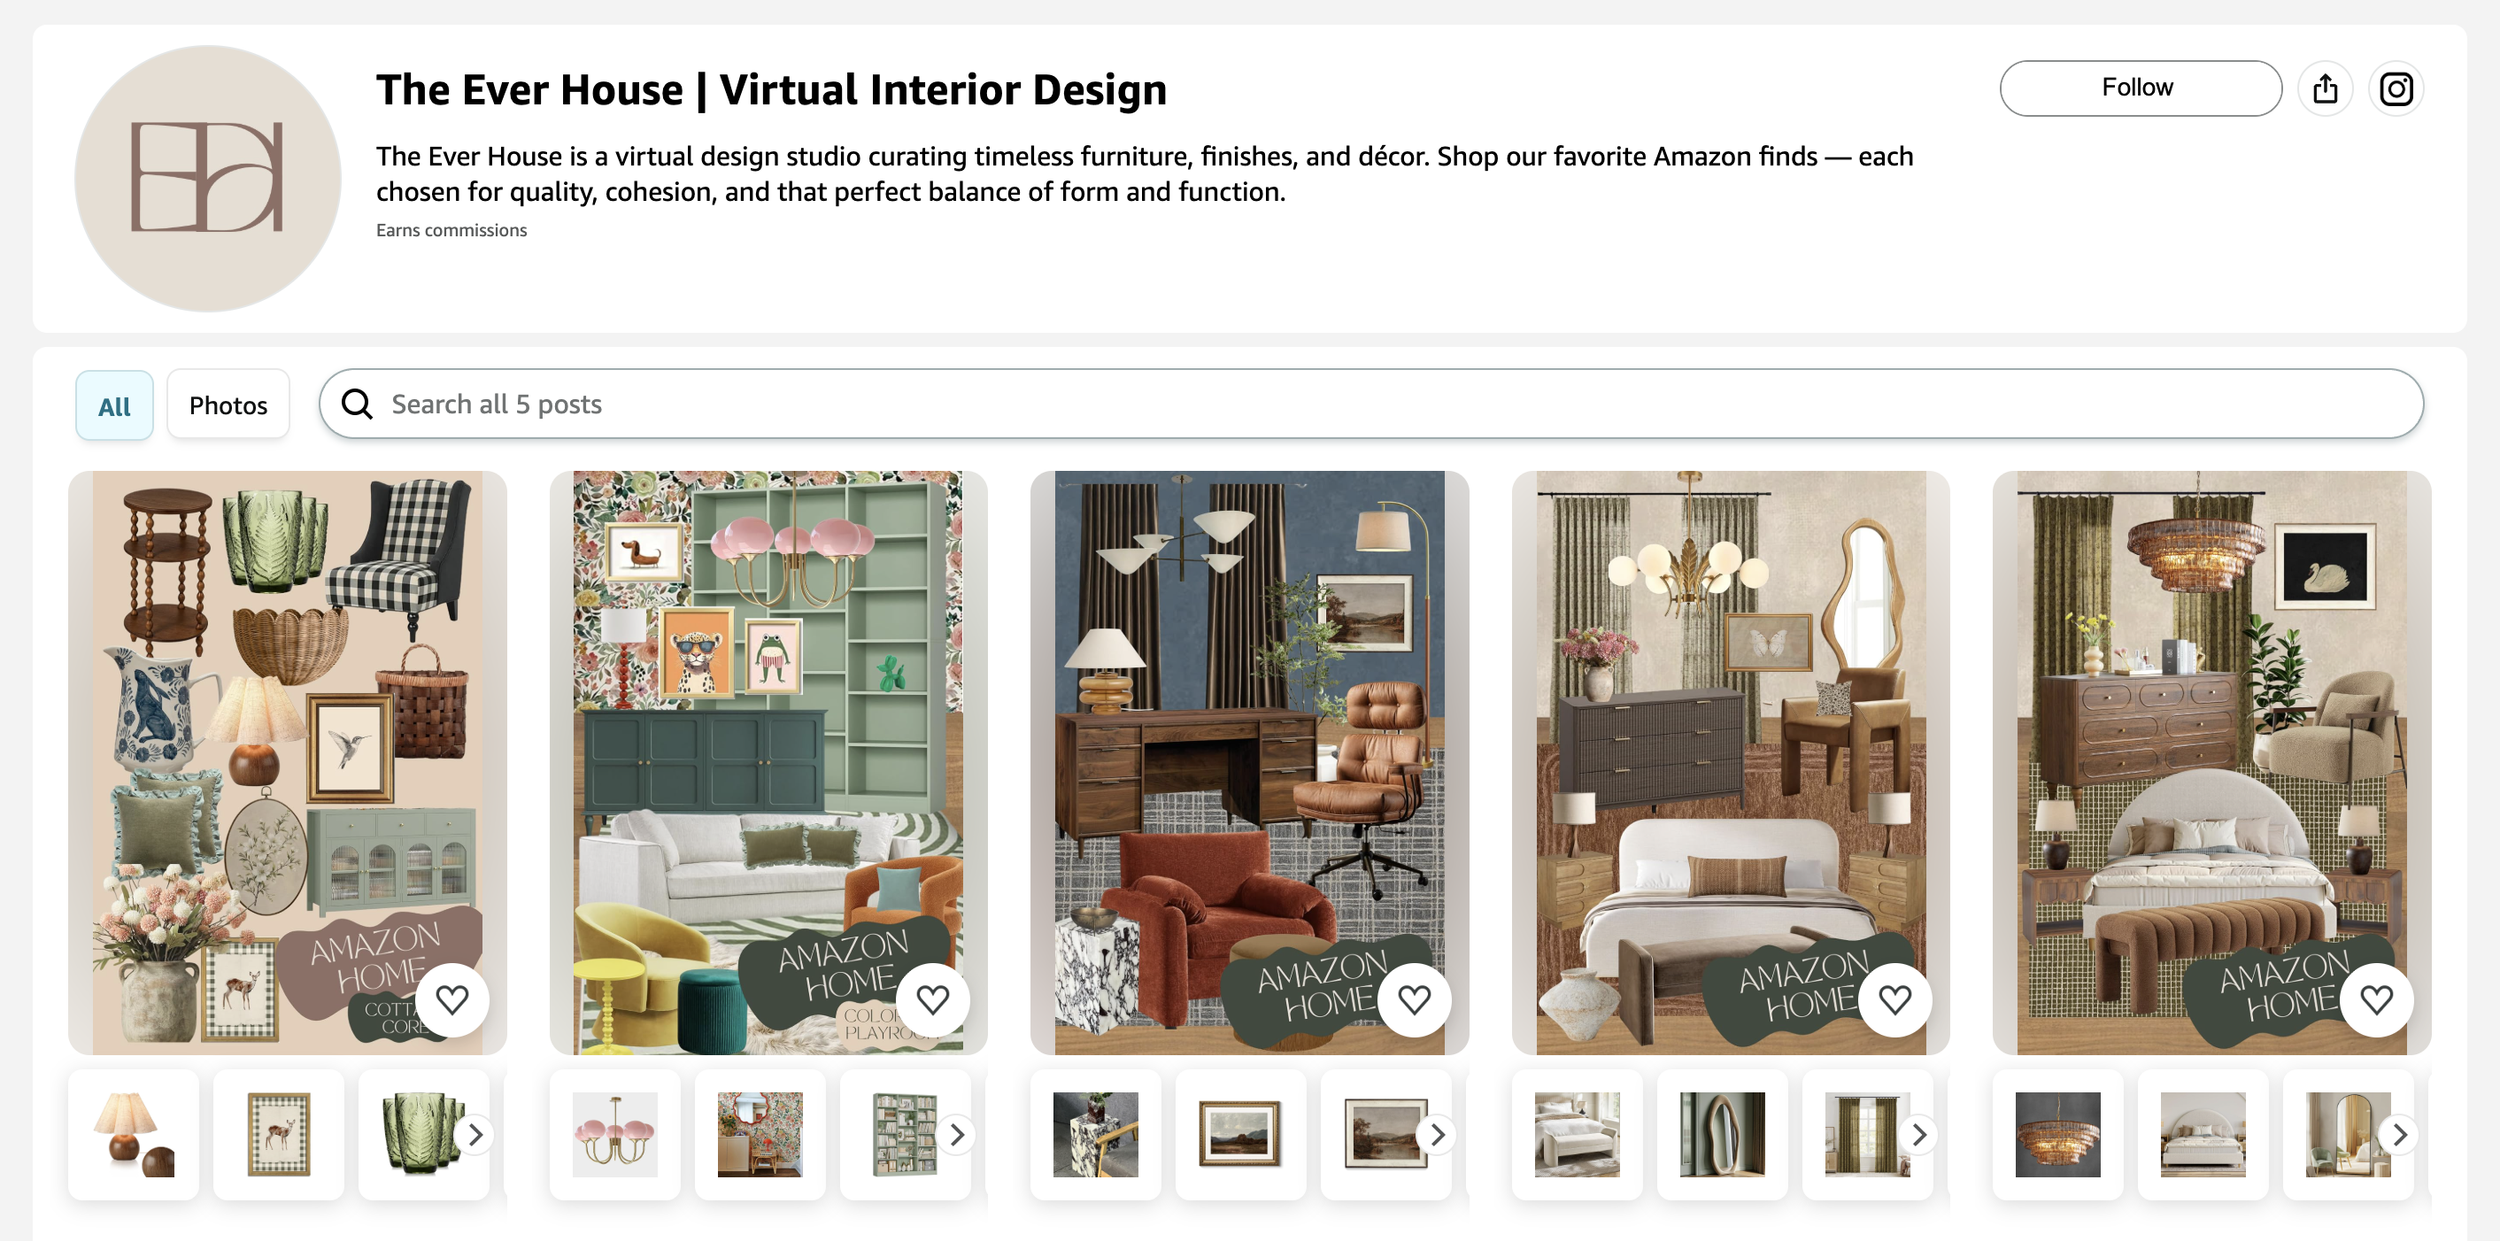Screen dimensions: 2500x1241
Task: Expand next products under Cottage Core post
Action: point(475,1134)
